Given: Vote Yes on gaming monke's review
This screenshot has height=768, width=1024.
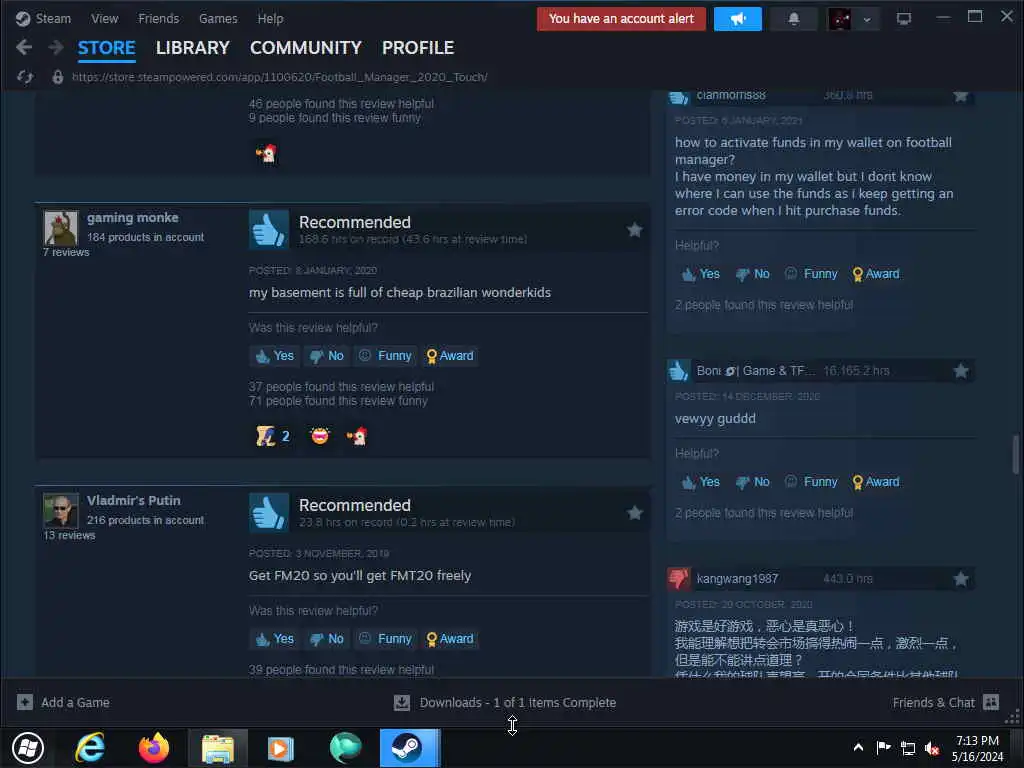Looking at the screenshot, I should pyautogui.click(x=275, y=356).
